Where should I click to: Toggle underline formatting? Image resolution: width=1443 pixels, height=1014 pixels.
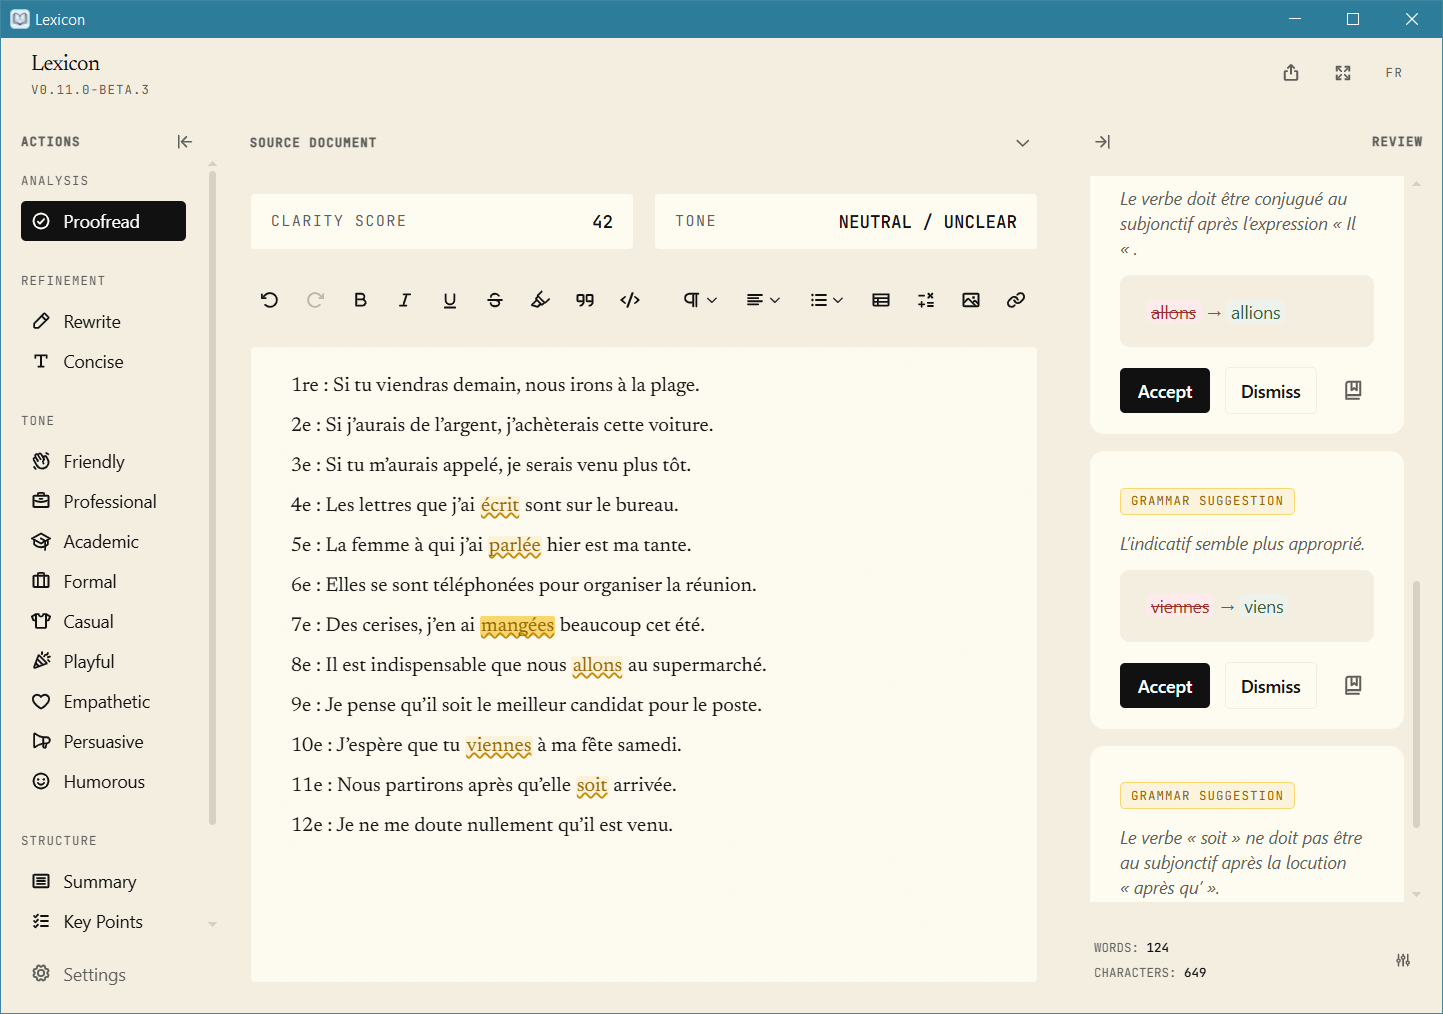(x=450, y=300)
